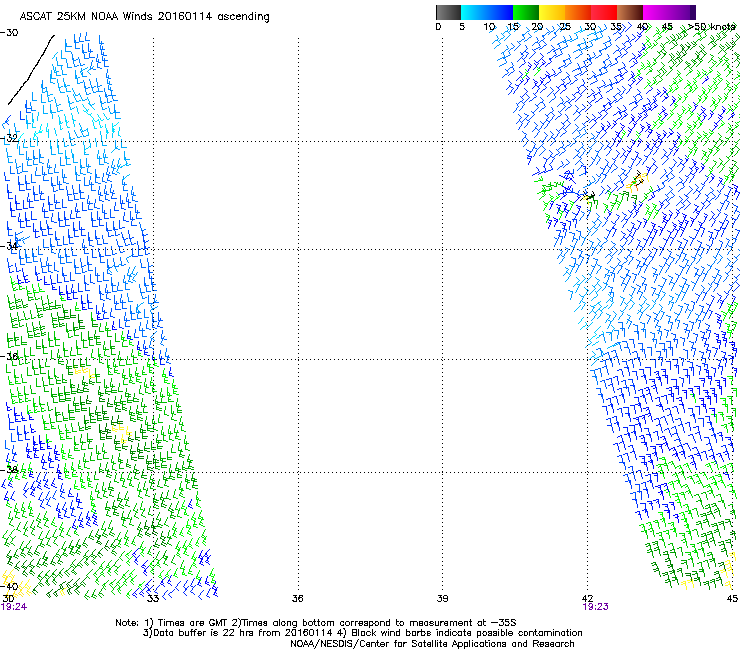
Task: Click the black coastline line at top-left
Action: coord(31,69)
